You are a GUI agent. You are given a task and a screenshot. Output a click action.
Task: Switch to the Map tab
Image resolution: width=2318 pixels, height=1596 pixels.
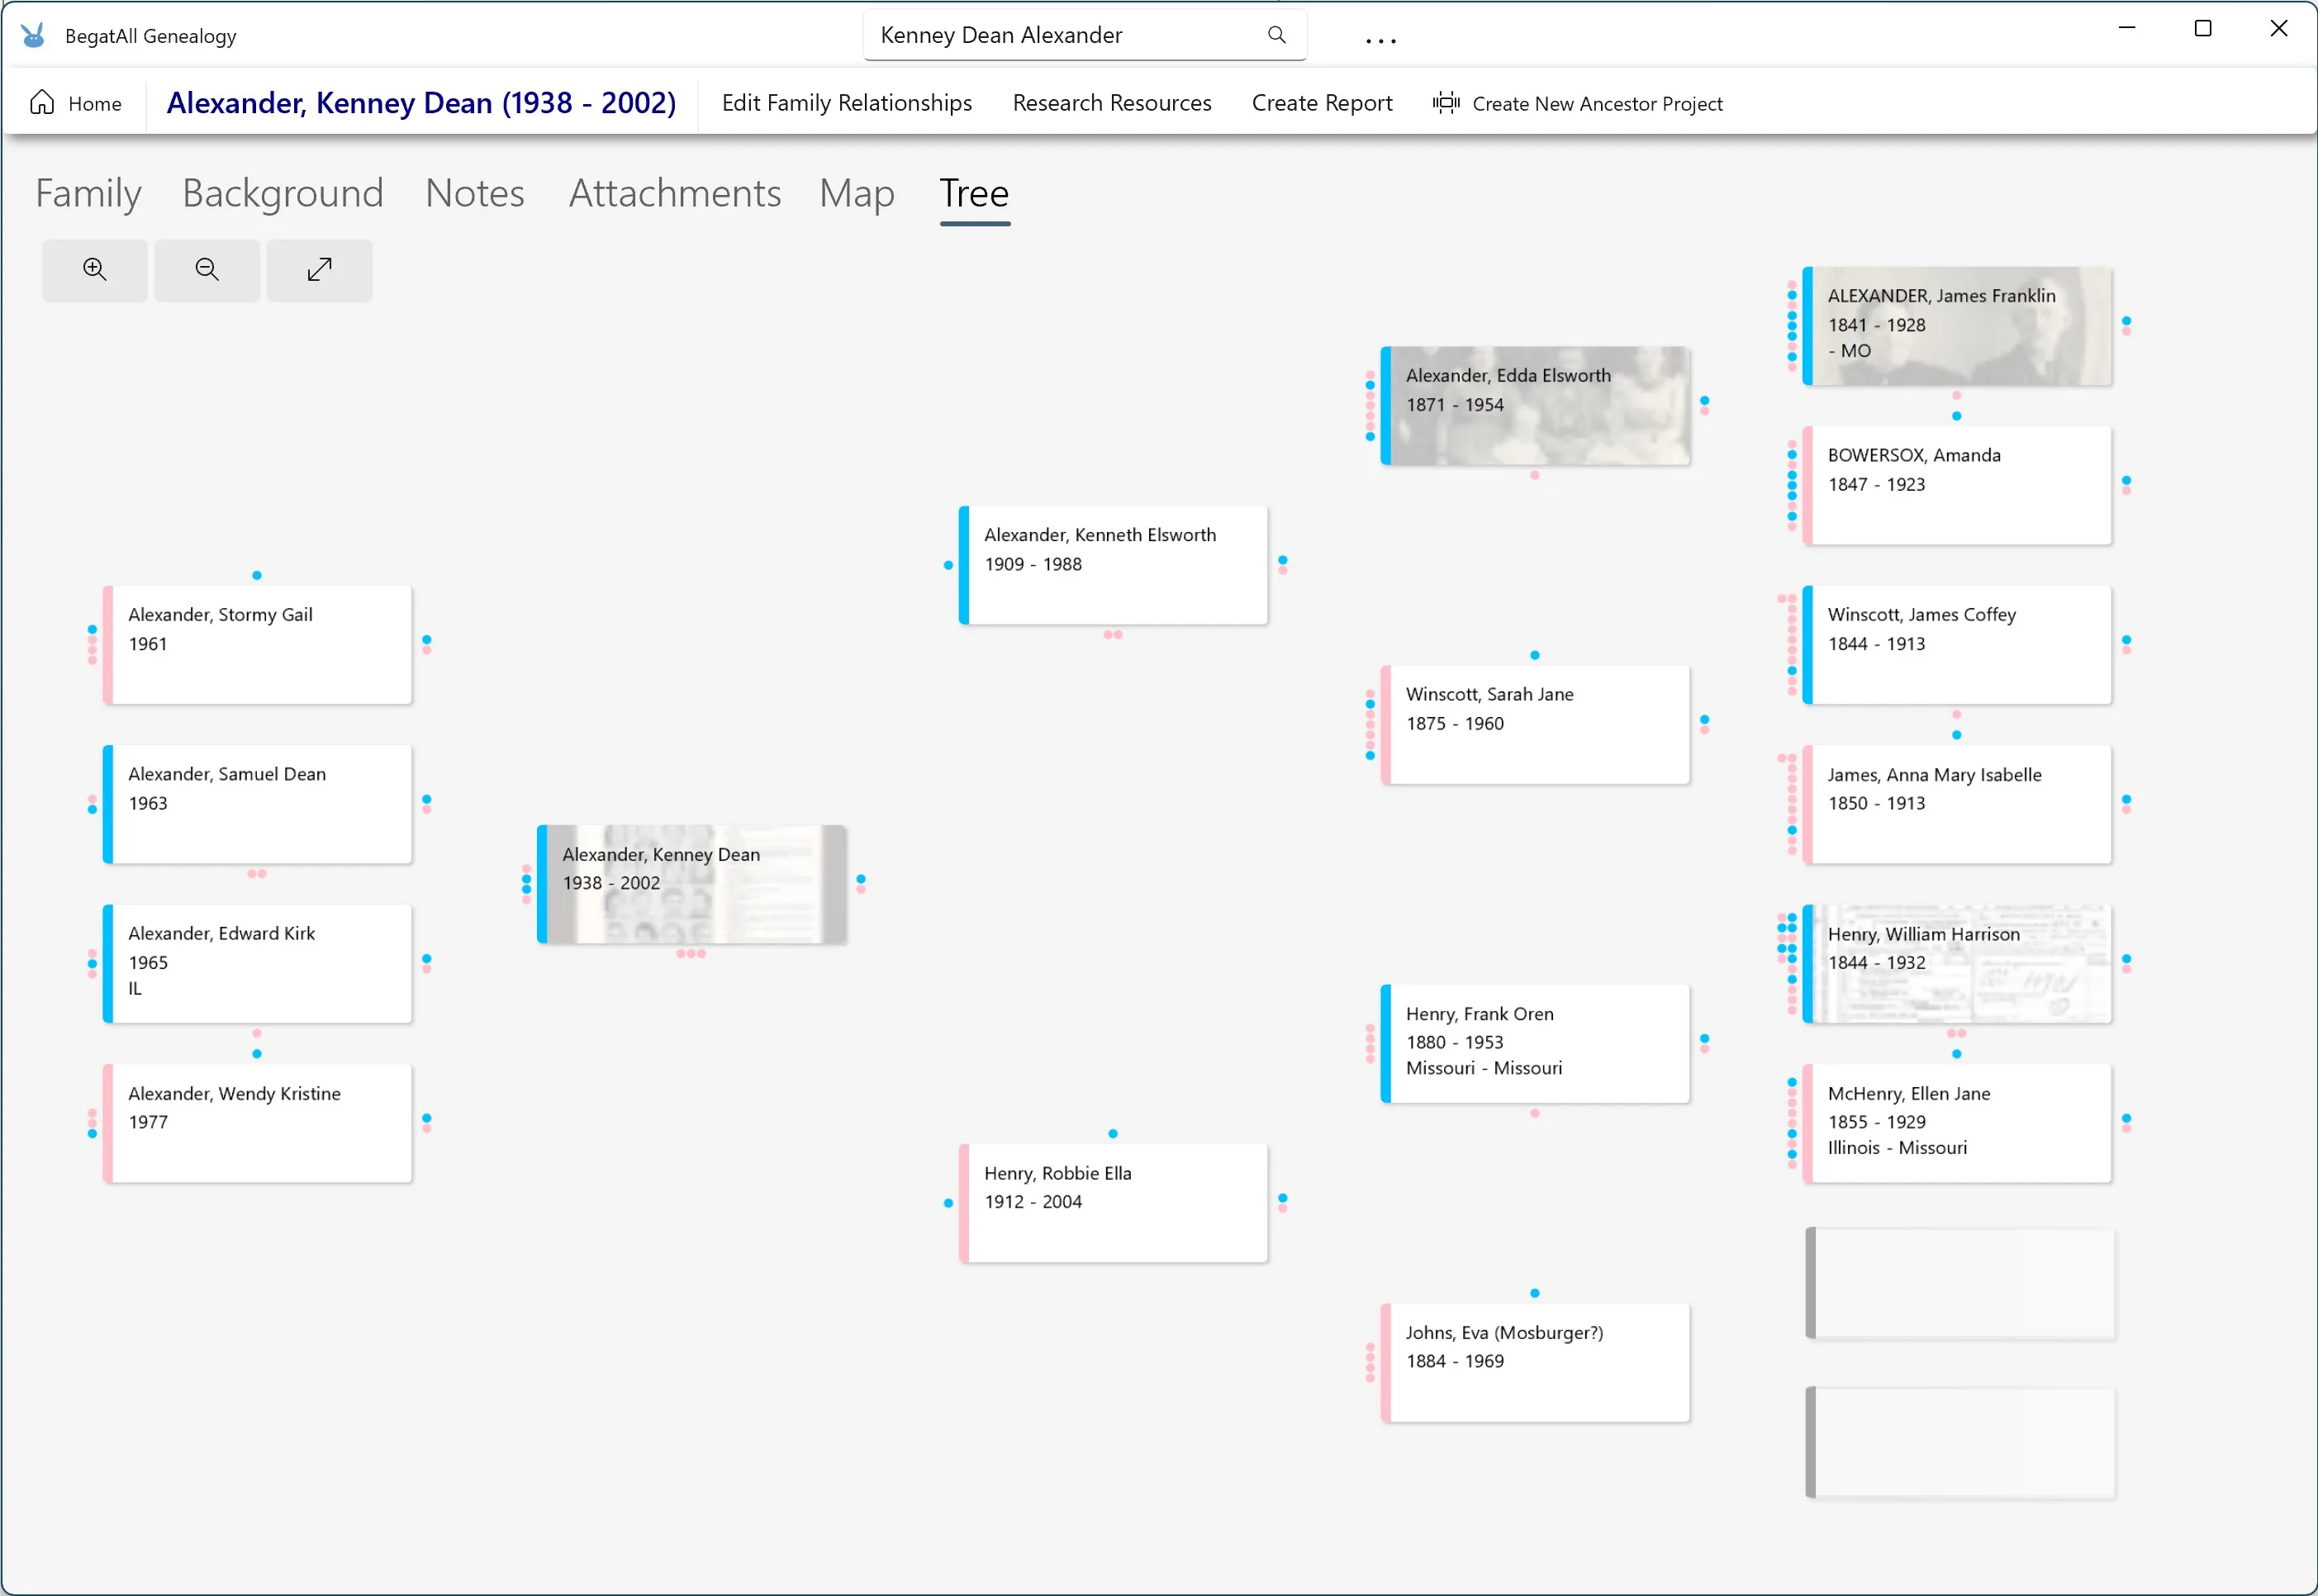click(x=857, y=194)
